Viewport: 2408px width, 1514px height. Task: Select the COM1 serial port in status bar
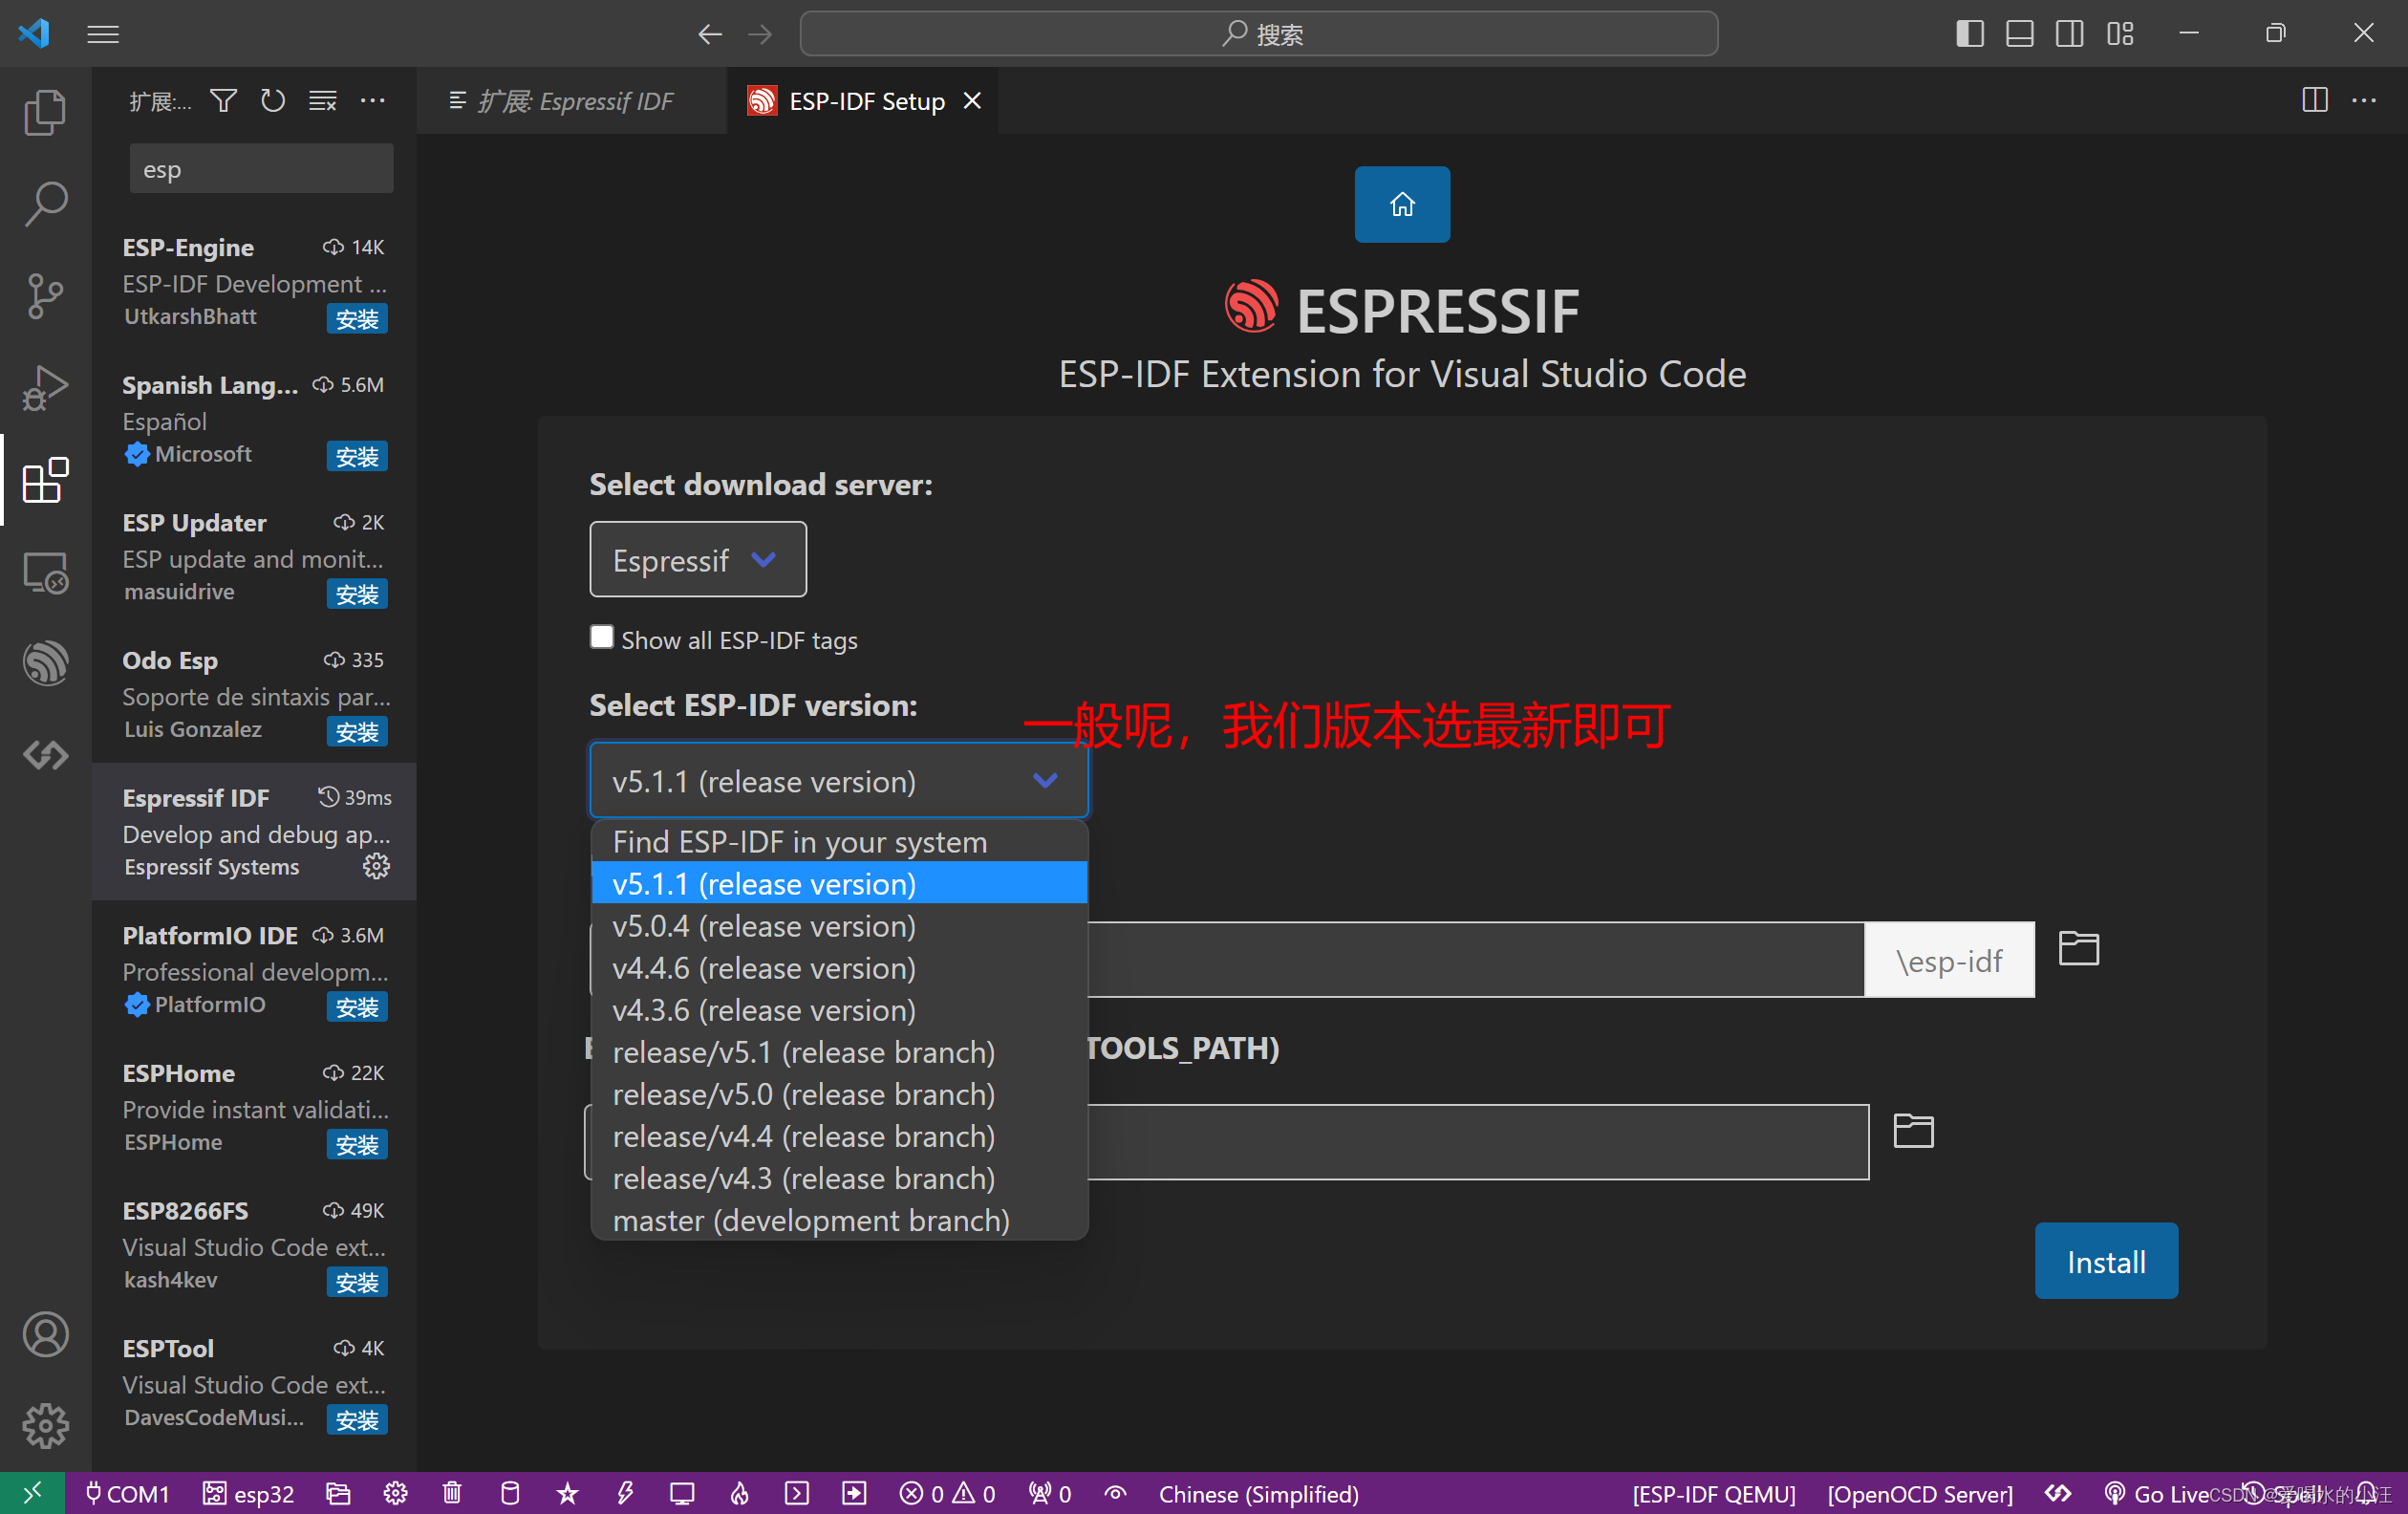pos(127,1493)
